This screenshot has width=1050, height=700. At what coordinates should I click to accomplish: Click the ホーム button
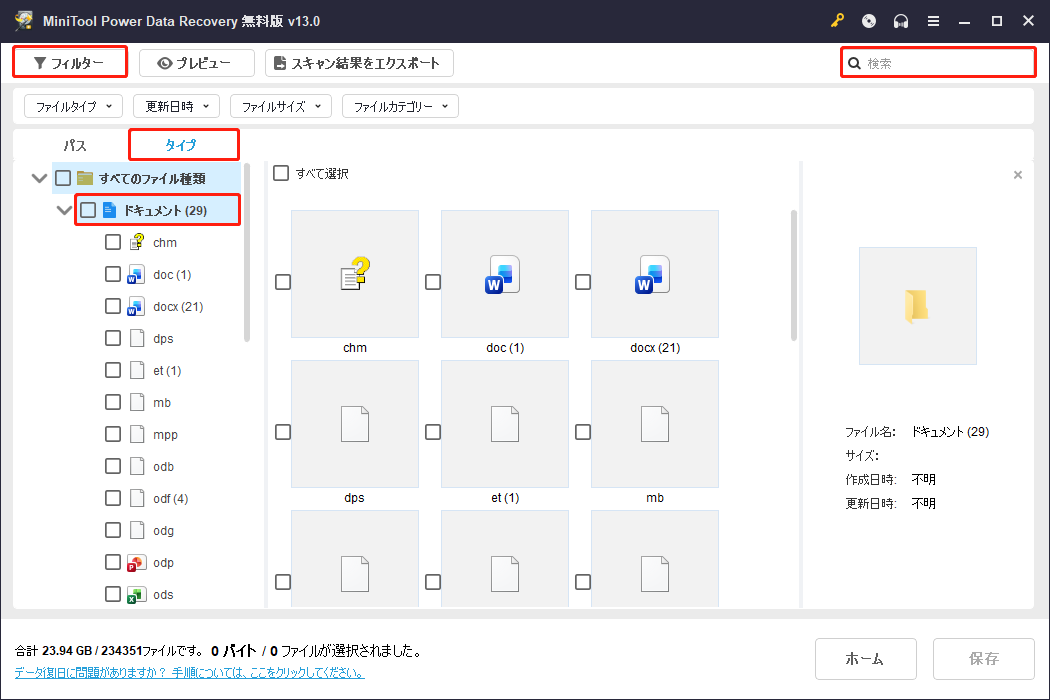tap(865, 659)
